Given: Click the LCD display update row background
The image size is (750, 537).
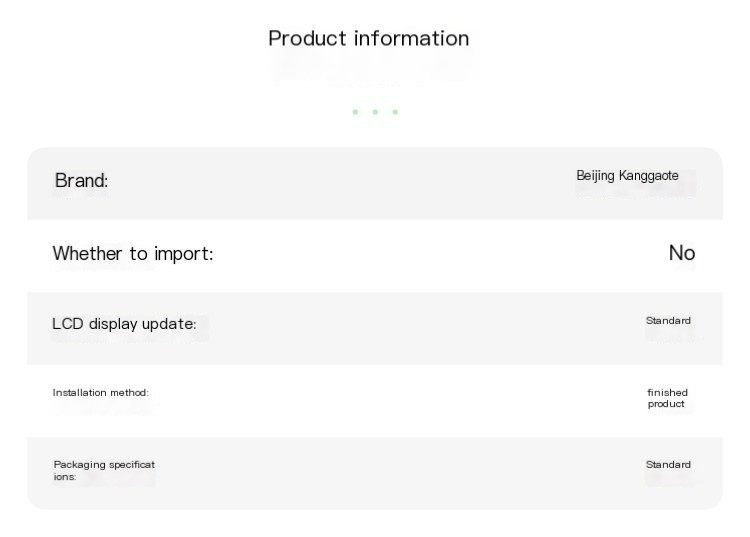Looking at the screenshot, I should tap(375, 329).
